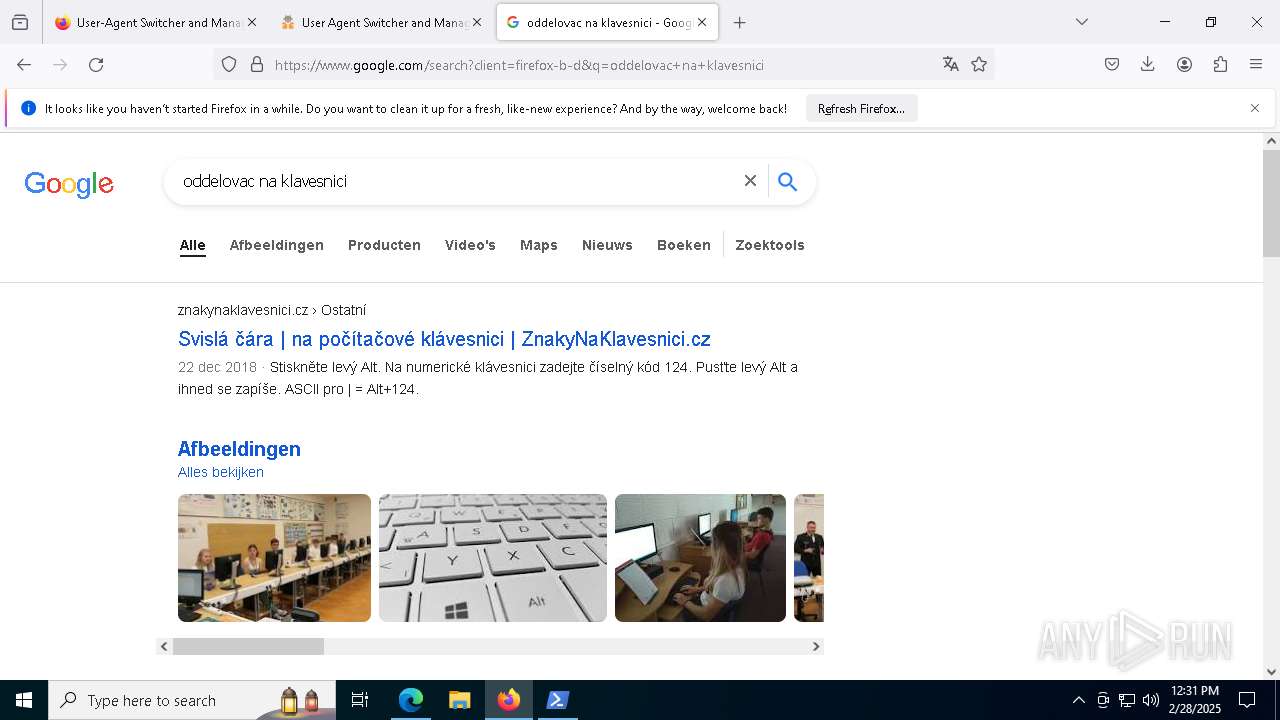Close the second User Agent Switcher tab
Screen dimensions: 1280x720
[x=476, y=22]
